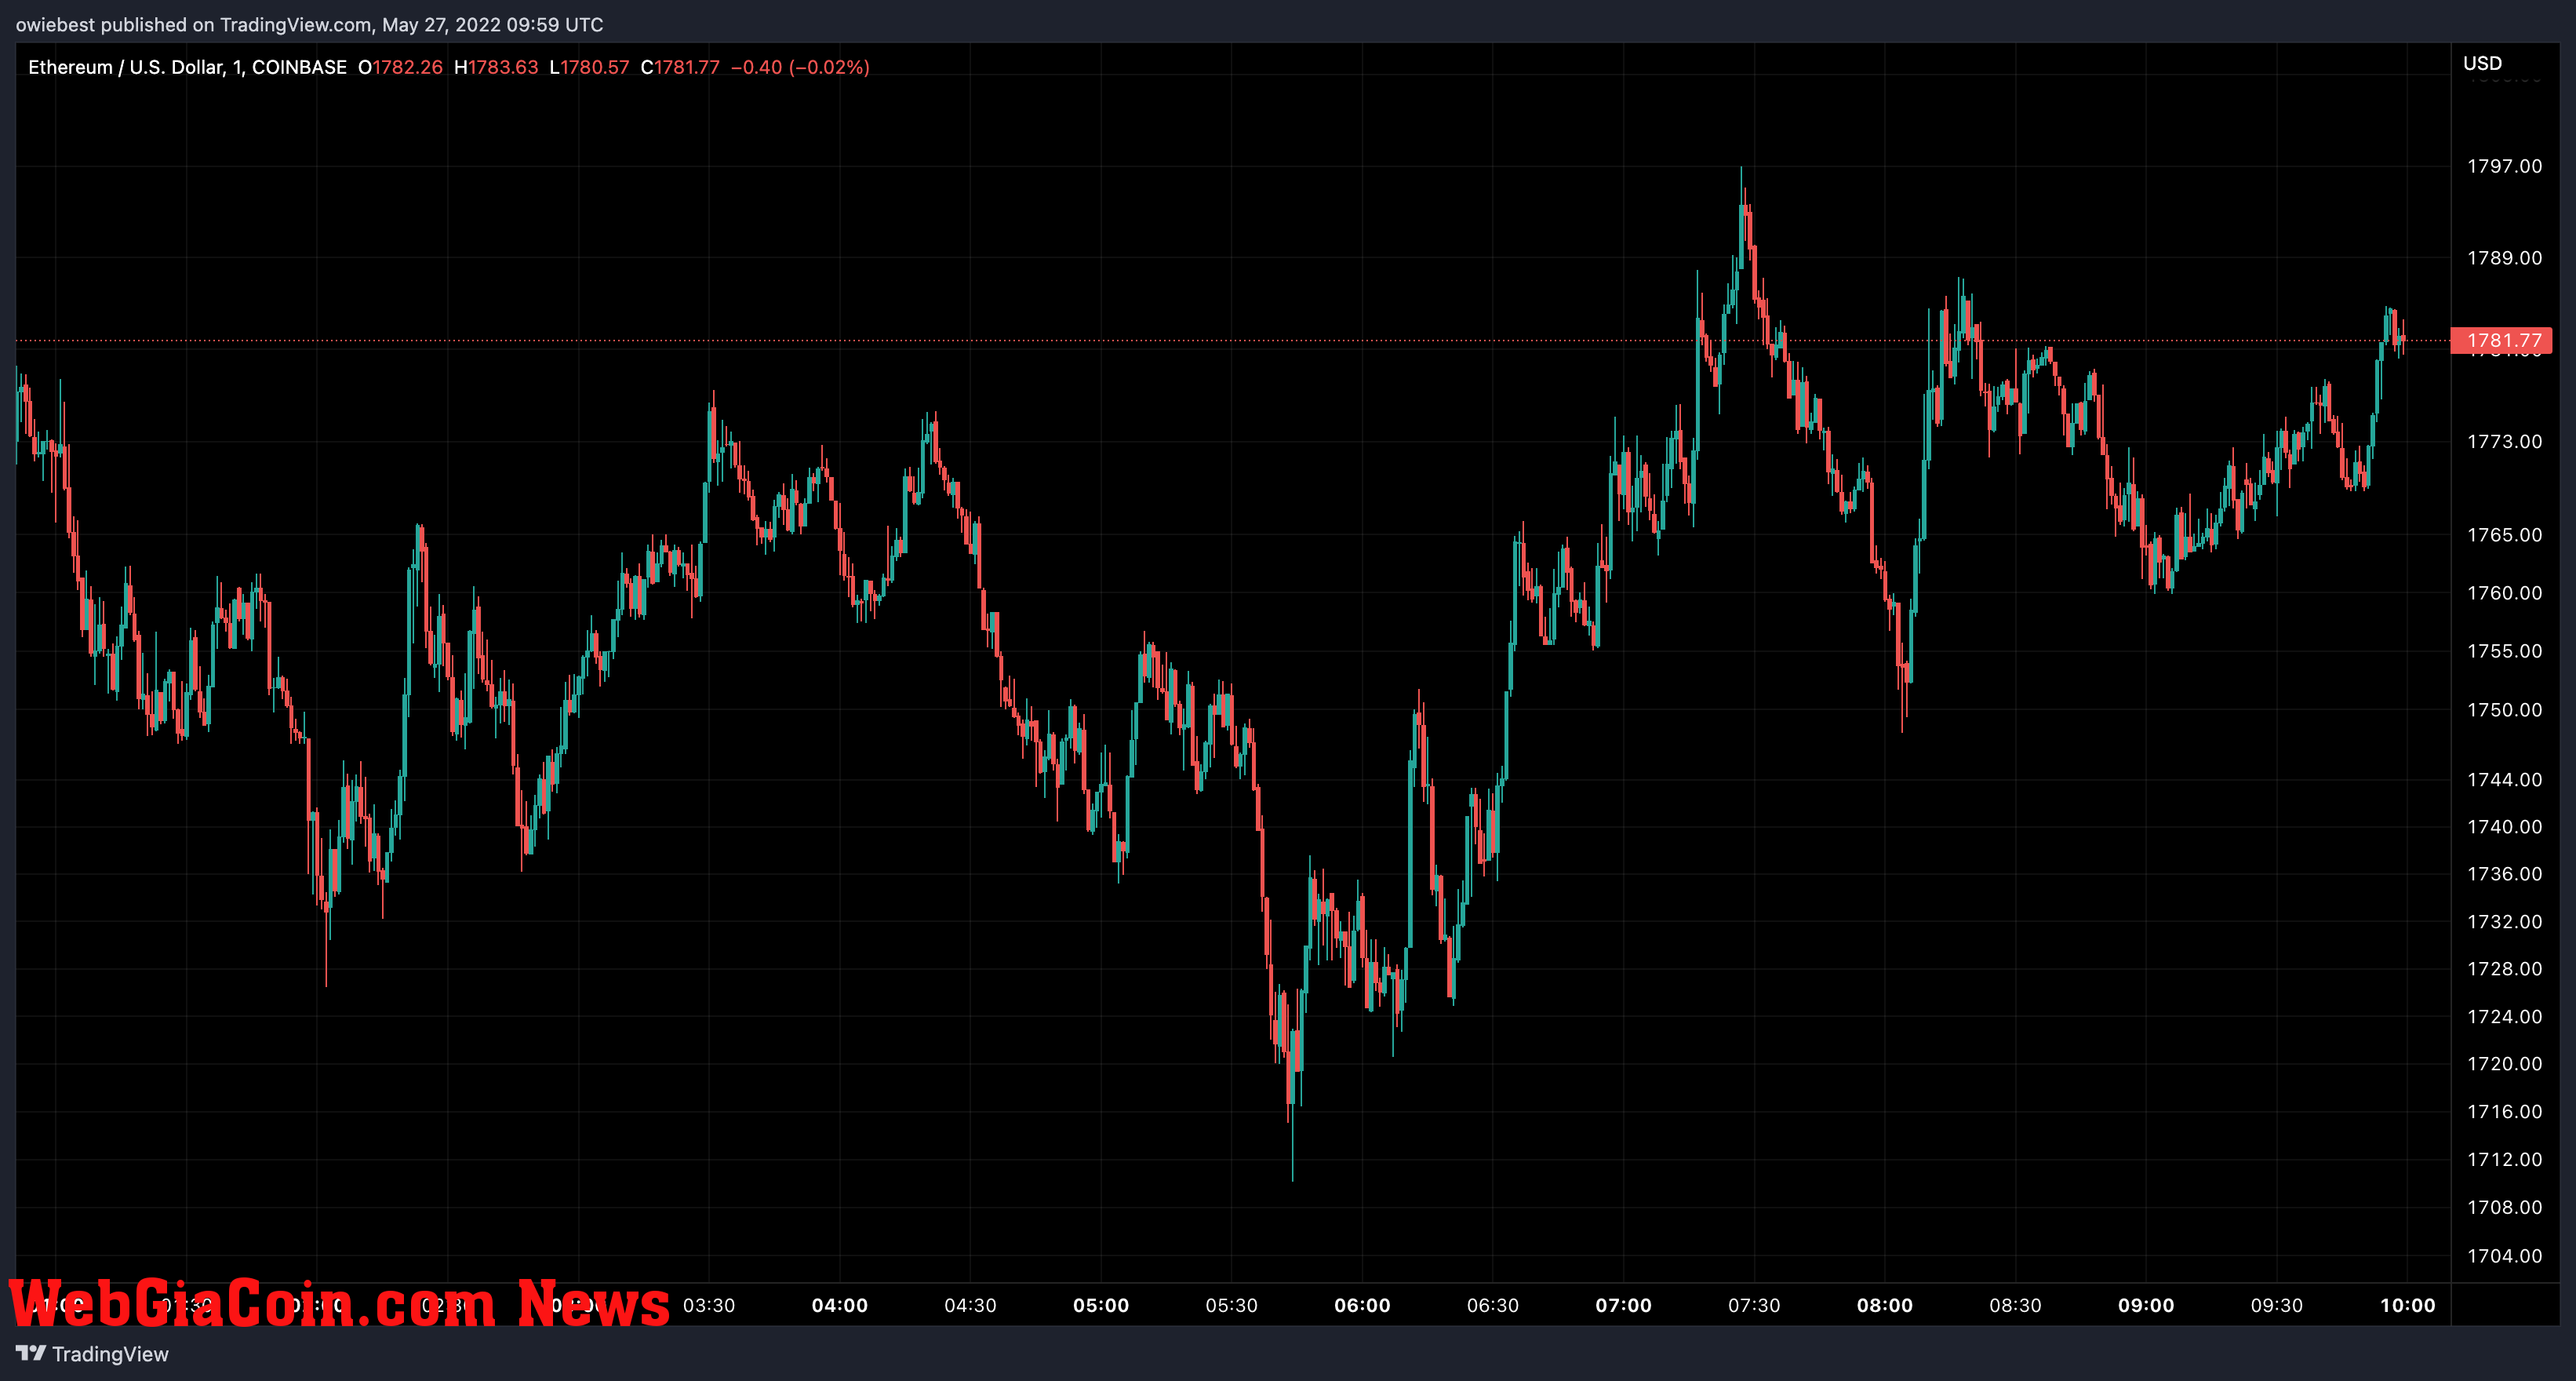Click the USD currency label
Viewport: 2576px width, 1381px height.
pyautogui.click(x=2482, y=63)
